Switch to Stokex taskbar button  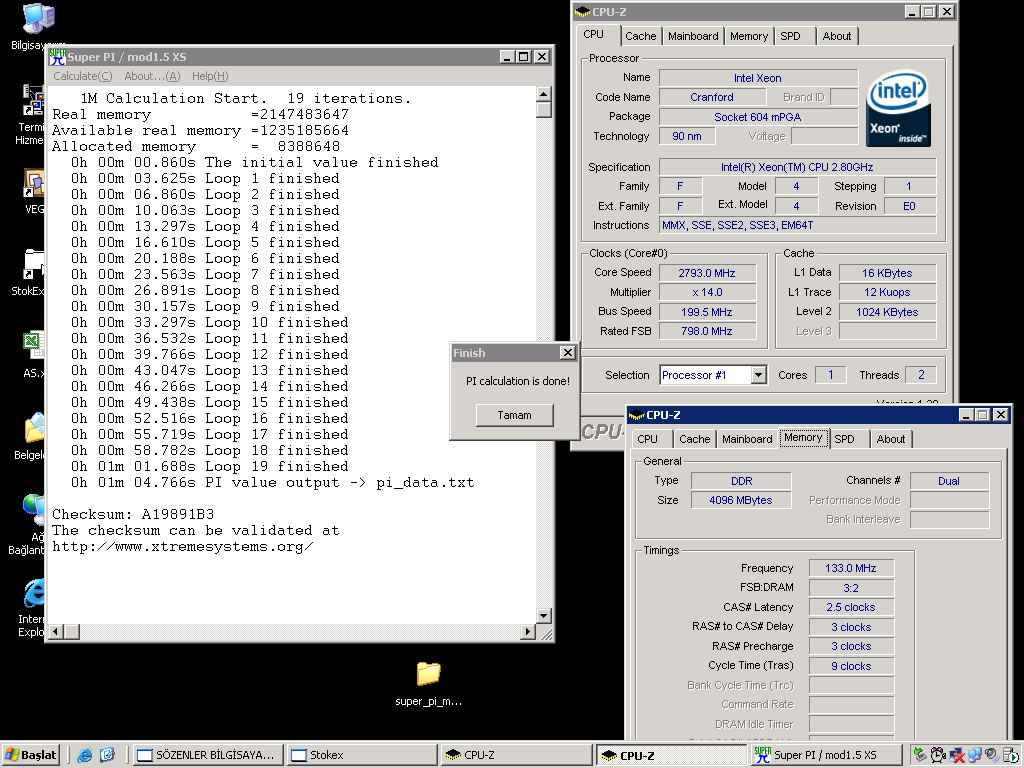(362, 755)
